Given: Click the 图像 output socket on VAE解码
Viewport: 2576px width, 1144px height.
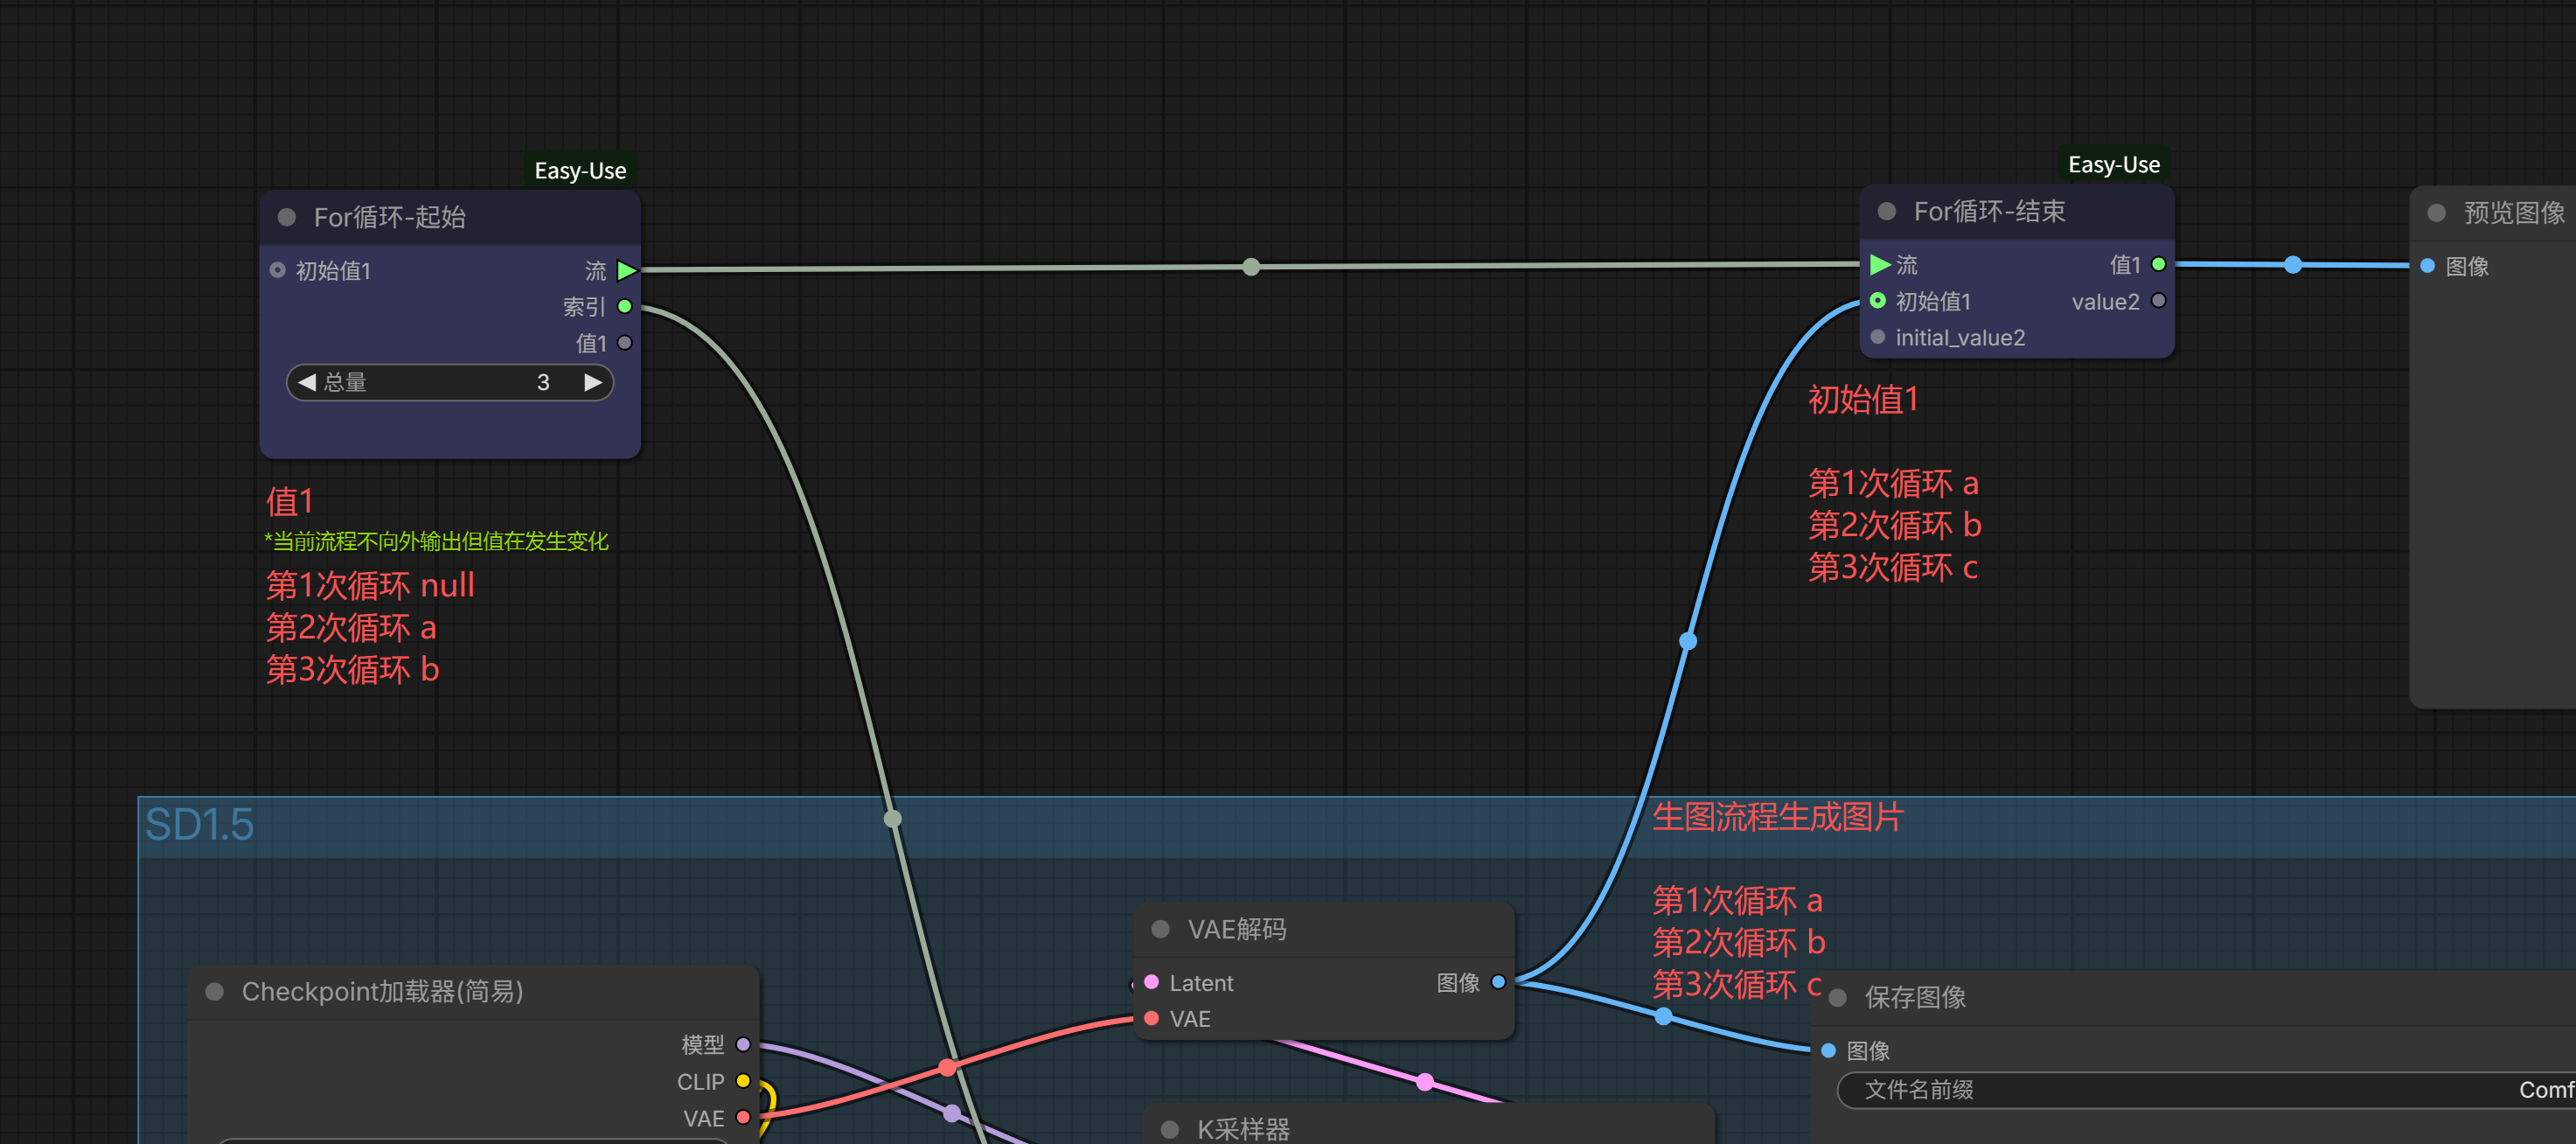Looking at the screenshot, I should (x=1498, y=982).
